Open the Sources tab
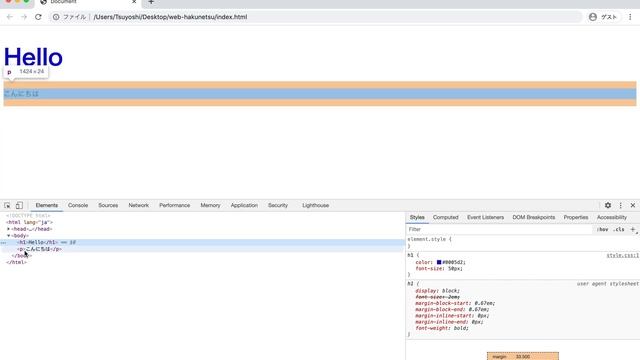Screen dimensions: 640x360 [x=108, y=205]
